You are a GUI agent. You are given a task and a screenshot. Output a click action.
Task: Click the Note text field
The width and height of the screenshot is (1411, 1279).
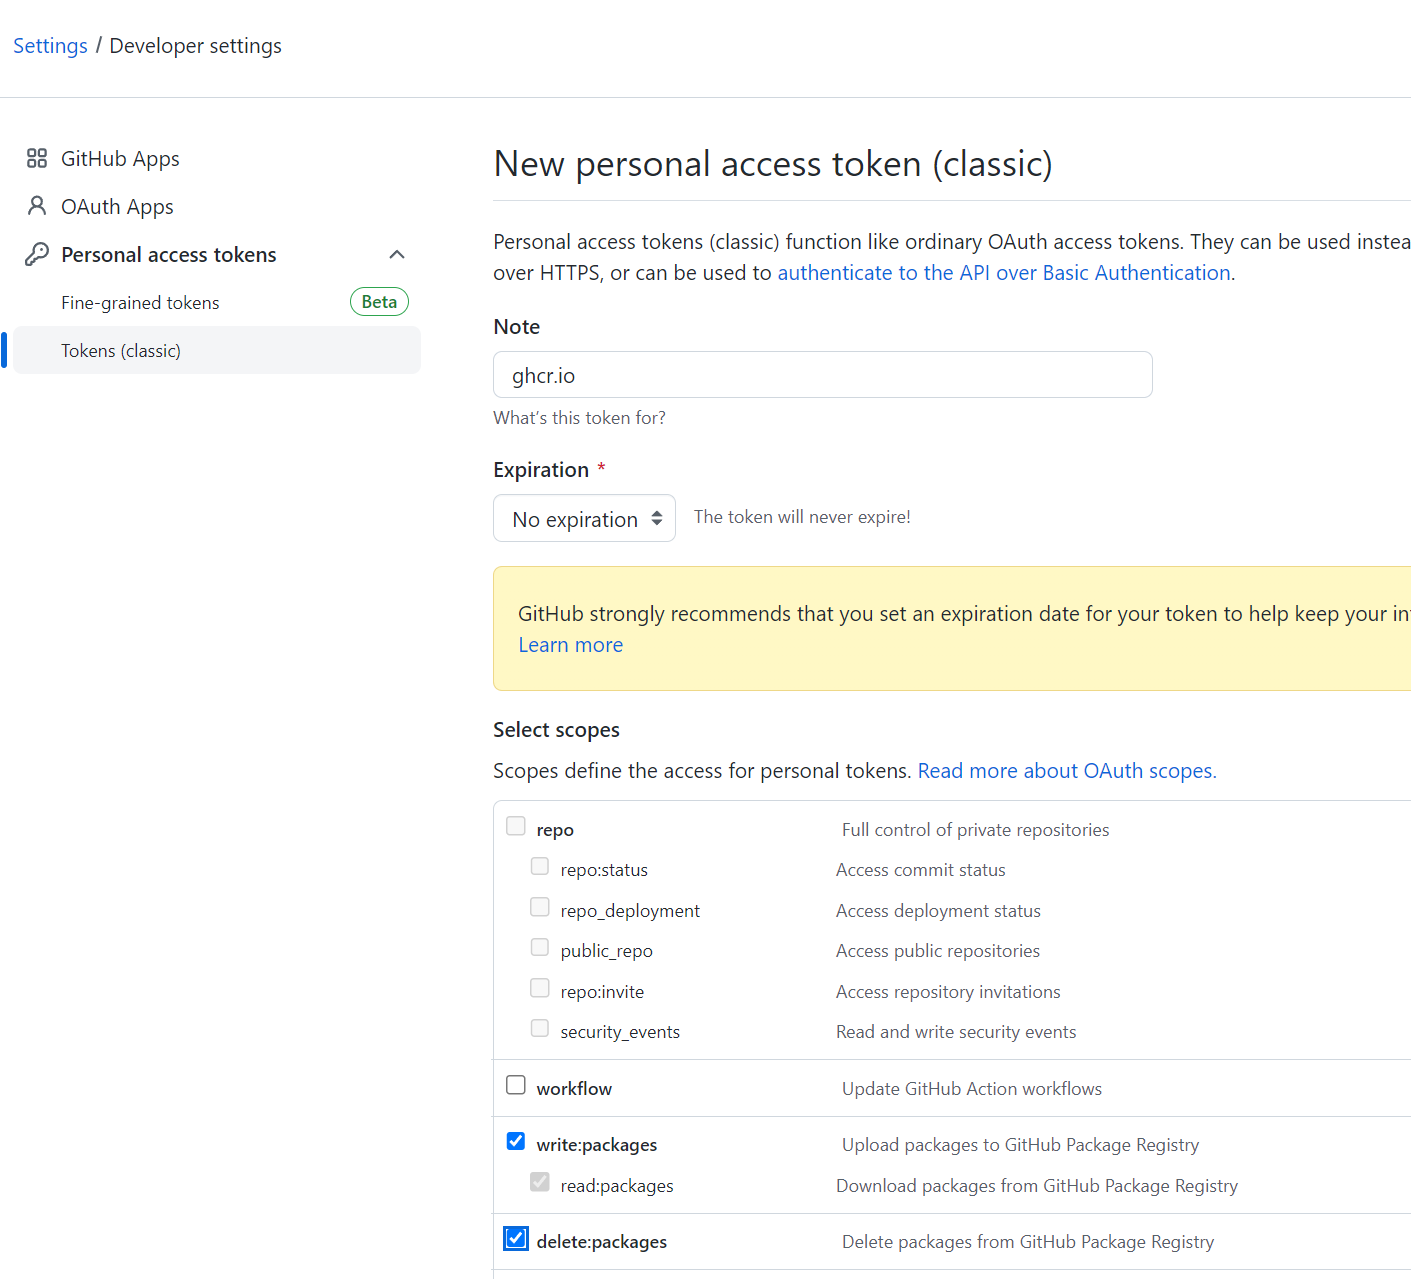coord(822,375)
